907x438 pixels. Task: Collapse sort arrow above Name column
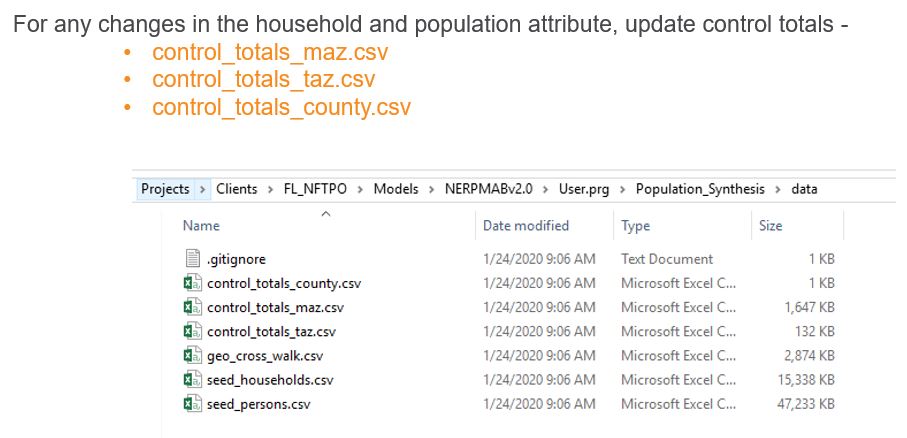click(326, 213)
